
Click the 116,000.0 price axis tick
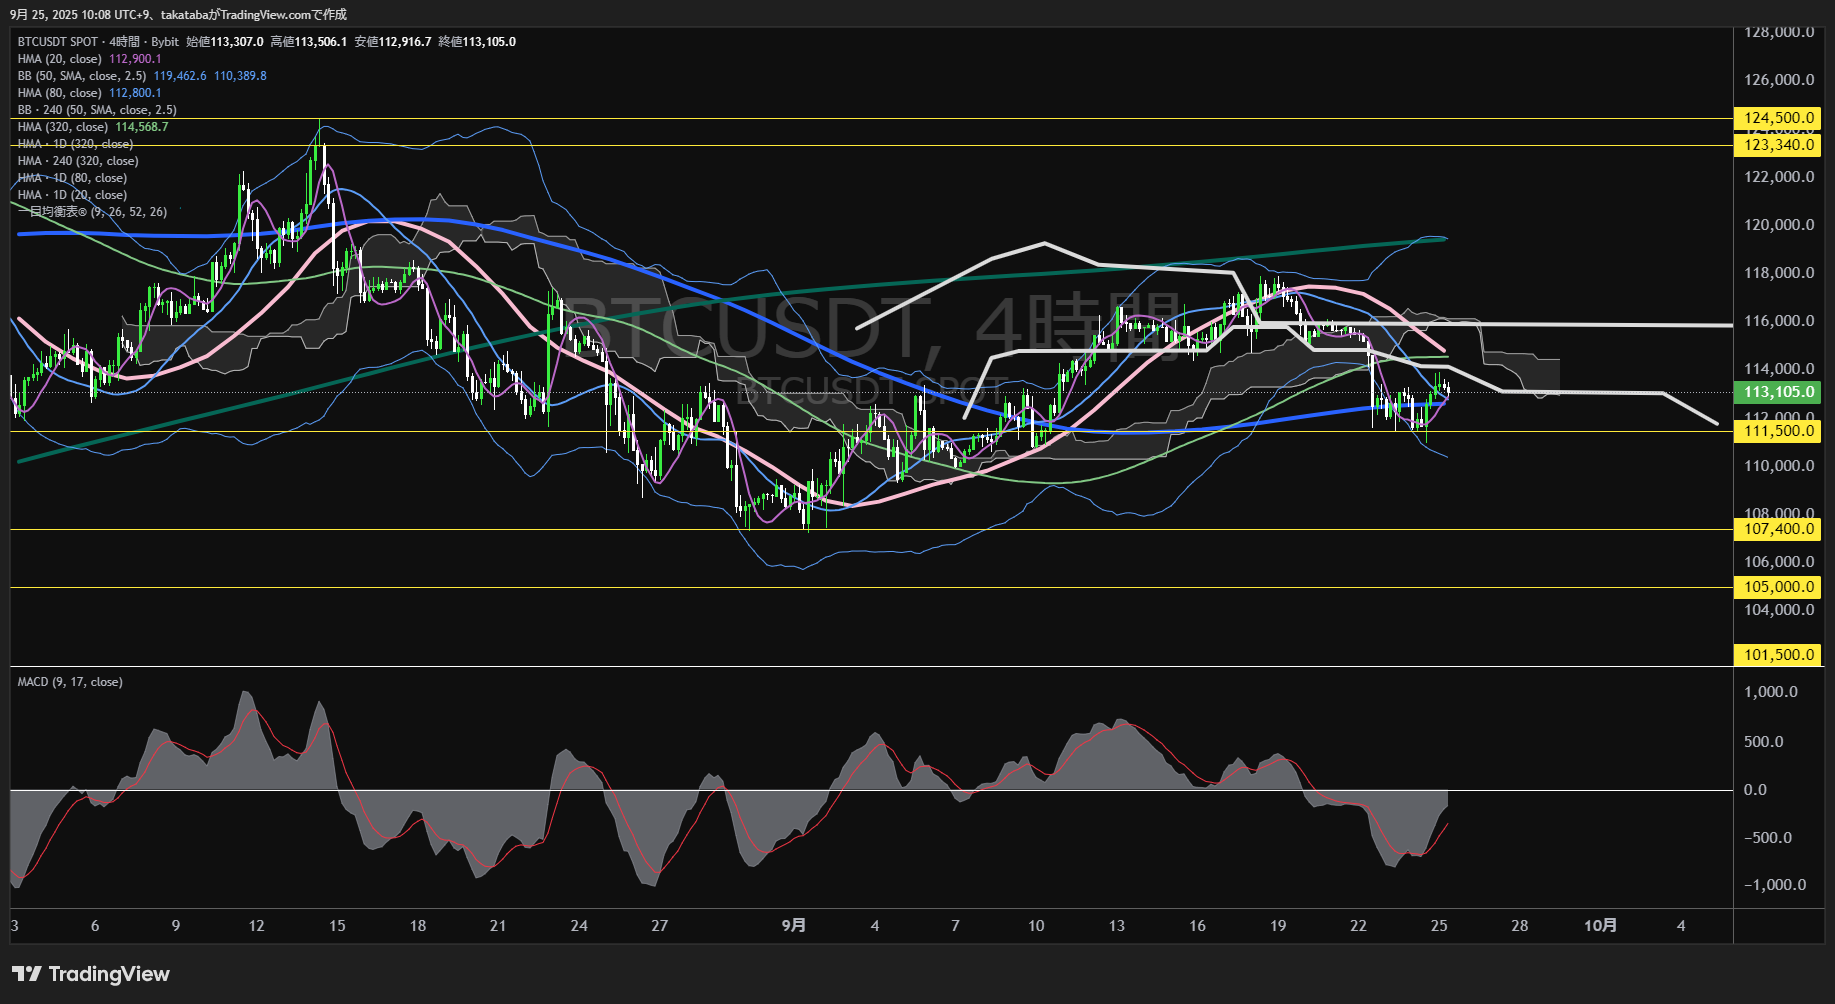coord(1779,321)
